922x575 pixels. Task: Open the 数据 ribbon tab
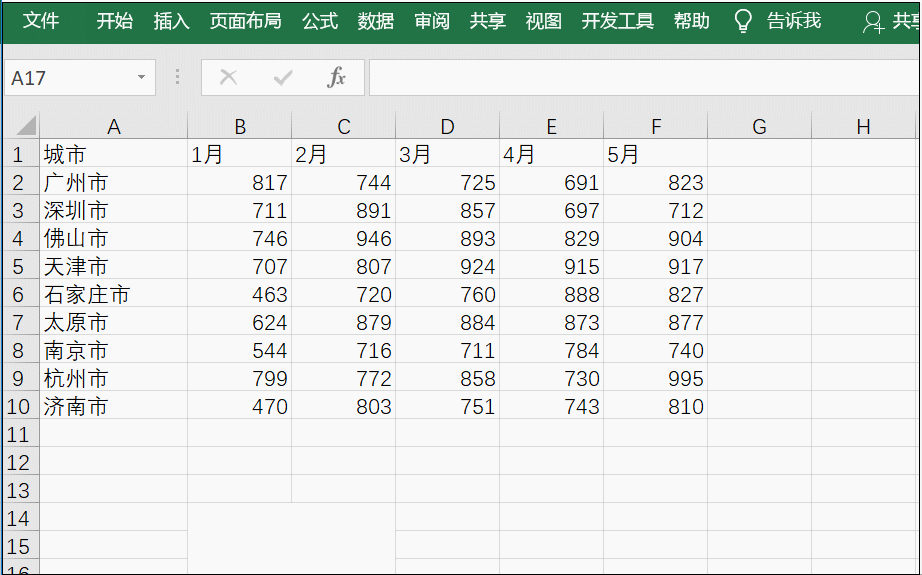[x=376, y=21]
